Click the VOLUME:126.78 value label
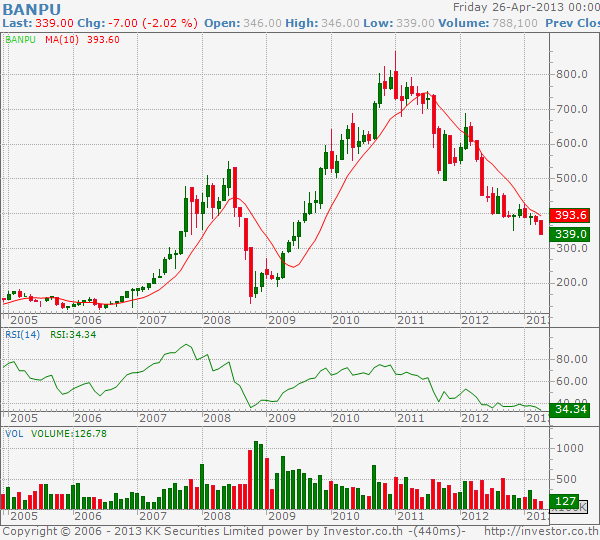The height and width of the screenshot is (540, 600). [x=69, y=434]
